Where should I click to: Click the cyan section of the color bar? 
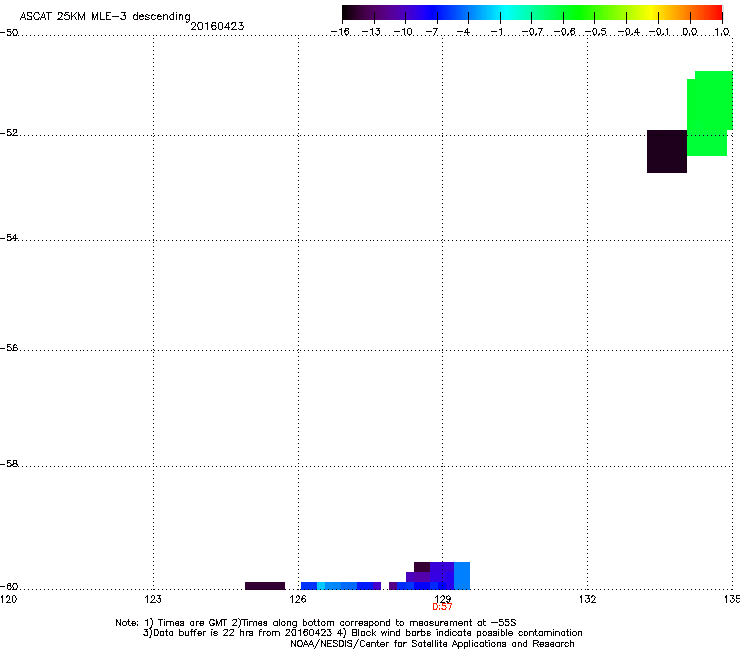507,12
